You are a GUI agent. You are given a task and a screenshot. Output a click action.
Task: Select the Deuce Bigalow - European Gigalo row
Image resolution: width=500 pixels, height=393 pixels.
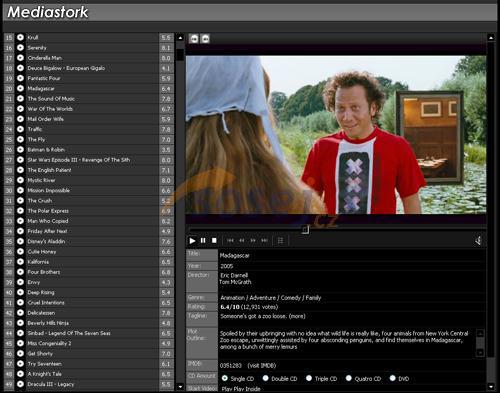coord(93,68)
